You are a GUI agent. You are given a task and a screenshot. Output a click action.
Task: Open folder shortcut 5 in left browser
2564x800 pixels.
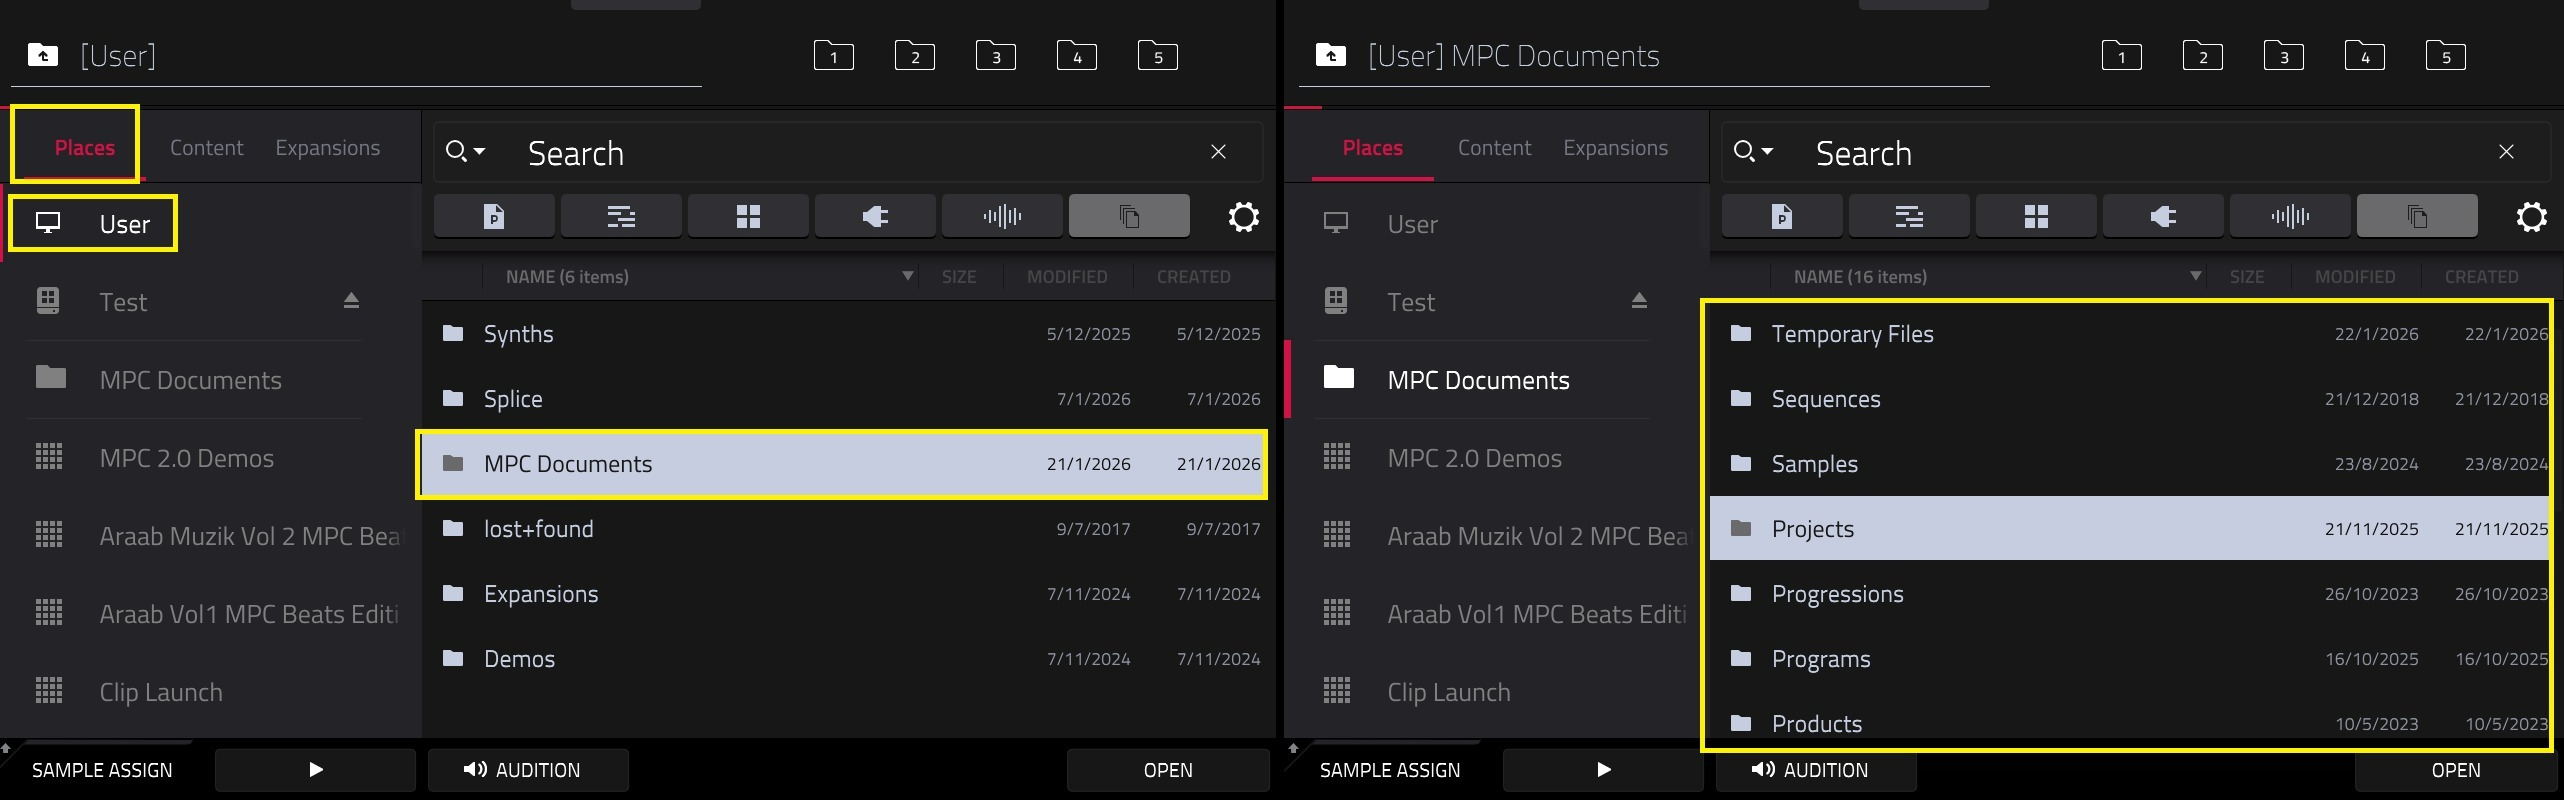(x=1158, y=56)
